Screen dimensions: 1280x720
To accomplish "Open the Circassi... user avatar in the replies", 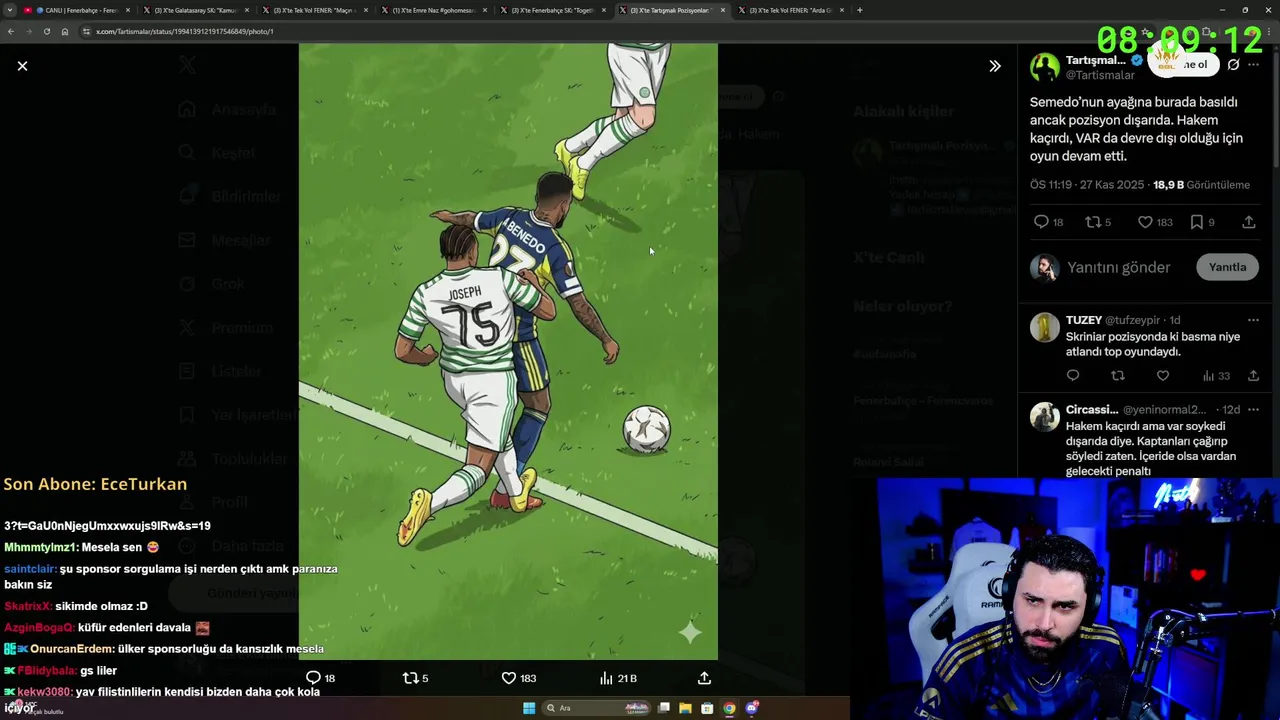I will tap(1044, 417).
